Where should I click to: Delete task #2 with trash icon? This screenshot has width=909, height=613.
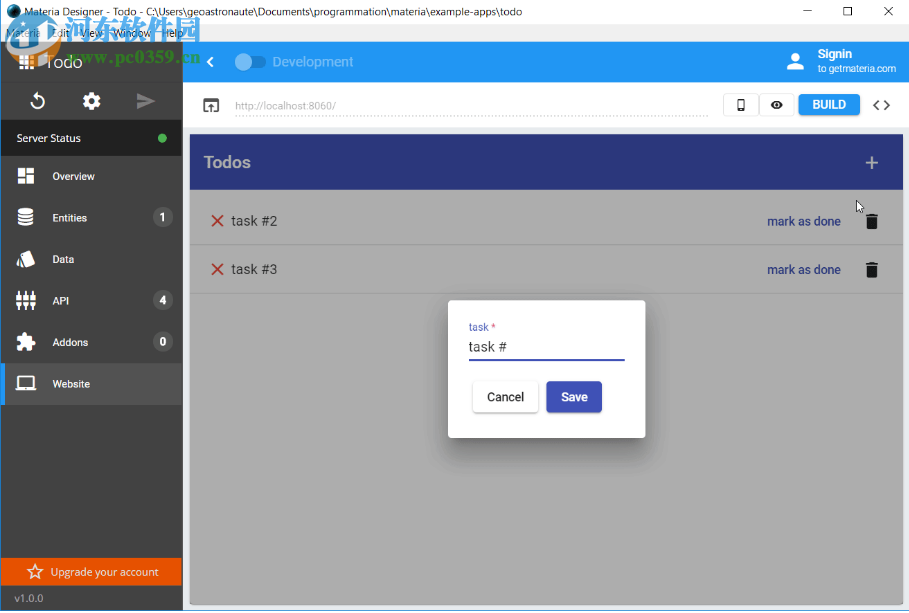pos(871,221)
